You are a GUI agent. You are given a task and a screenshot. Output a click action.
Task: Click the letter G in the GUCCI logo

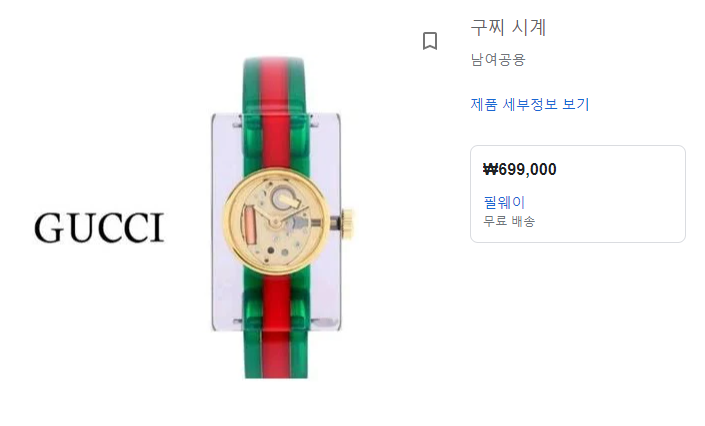pos(48,228)
